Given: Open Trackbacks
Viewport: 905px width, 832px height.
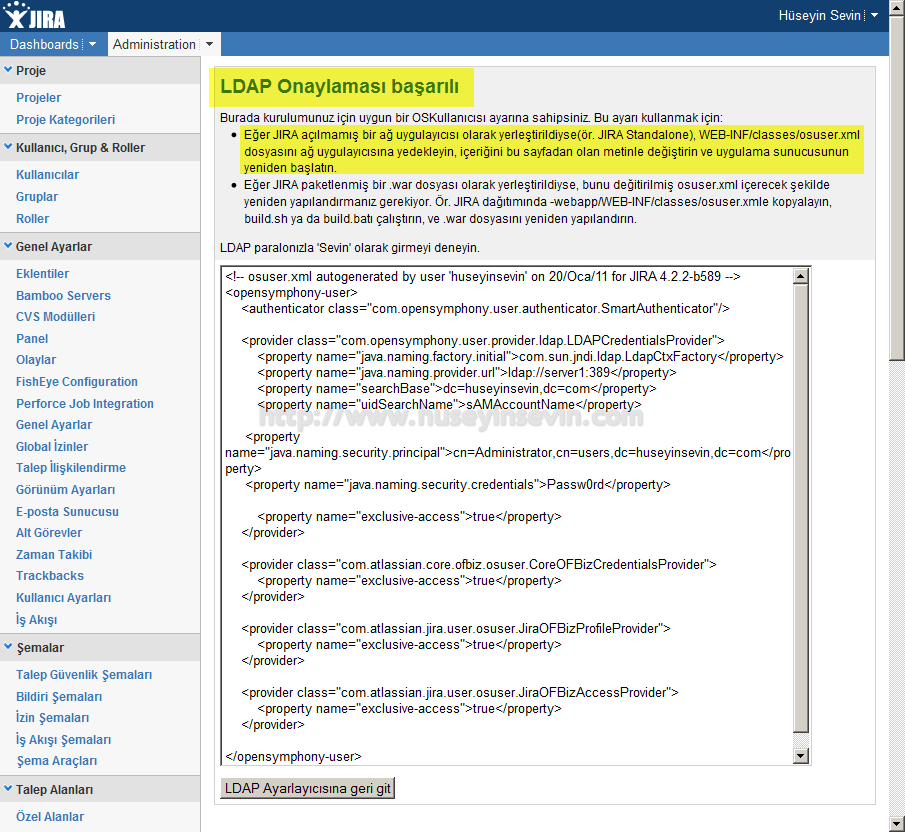Looking at the screenshot, I should 50,575.
